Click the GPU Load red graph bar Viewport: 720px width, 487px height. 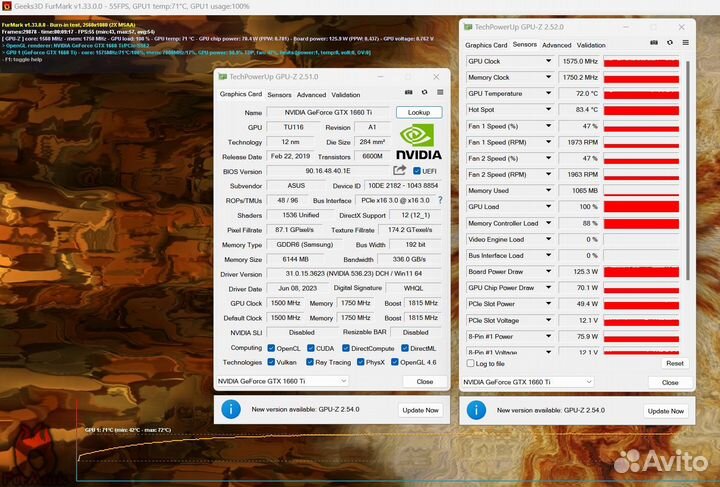tap(641, 207)
